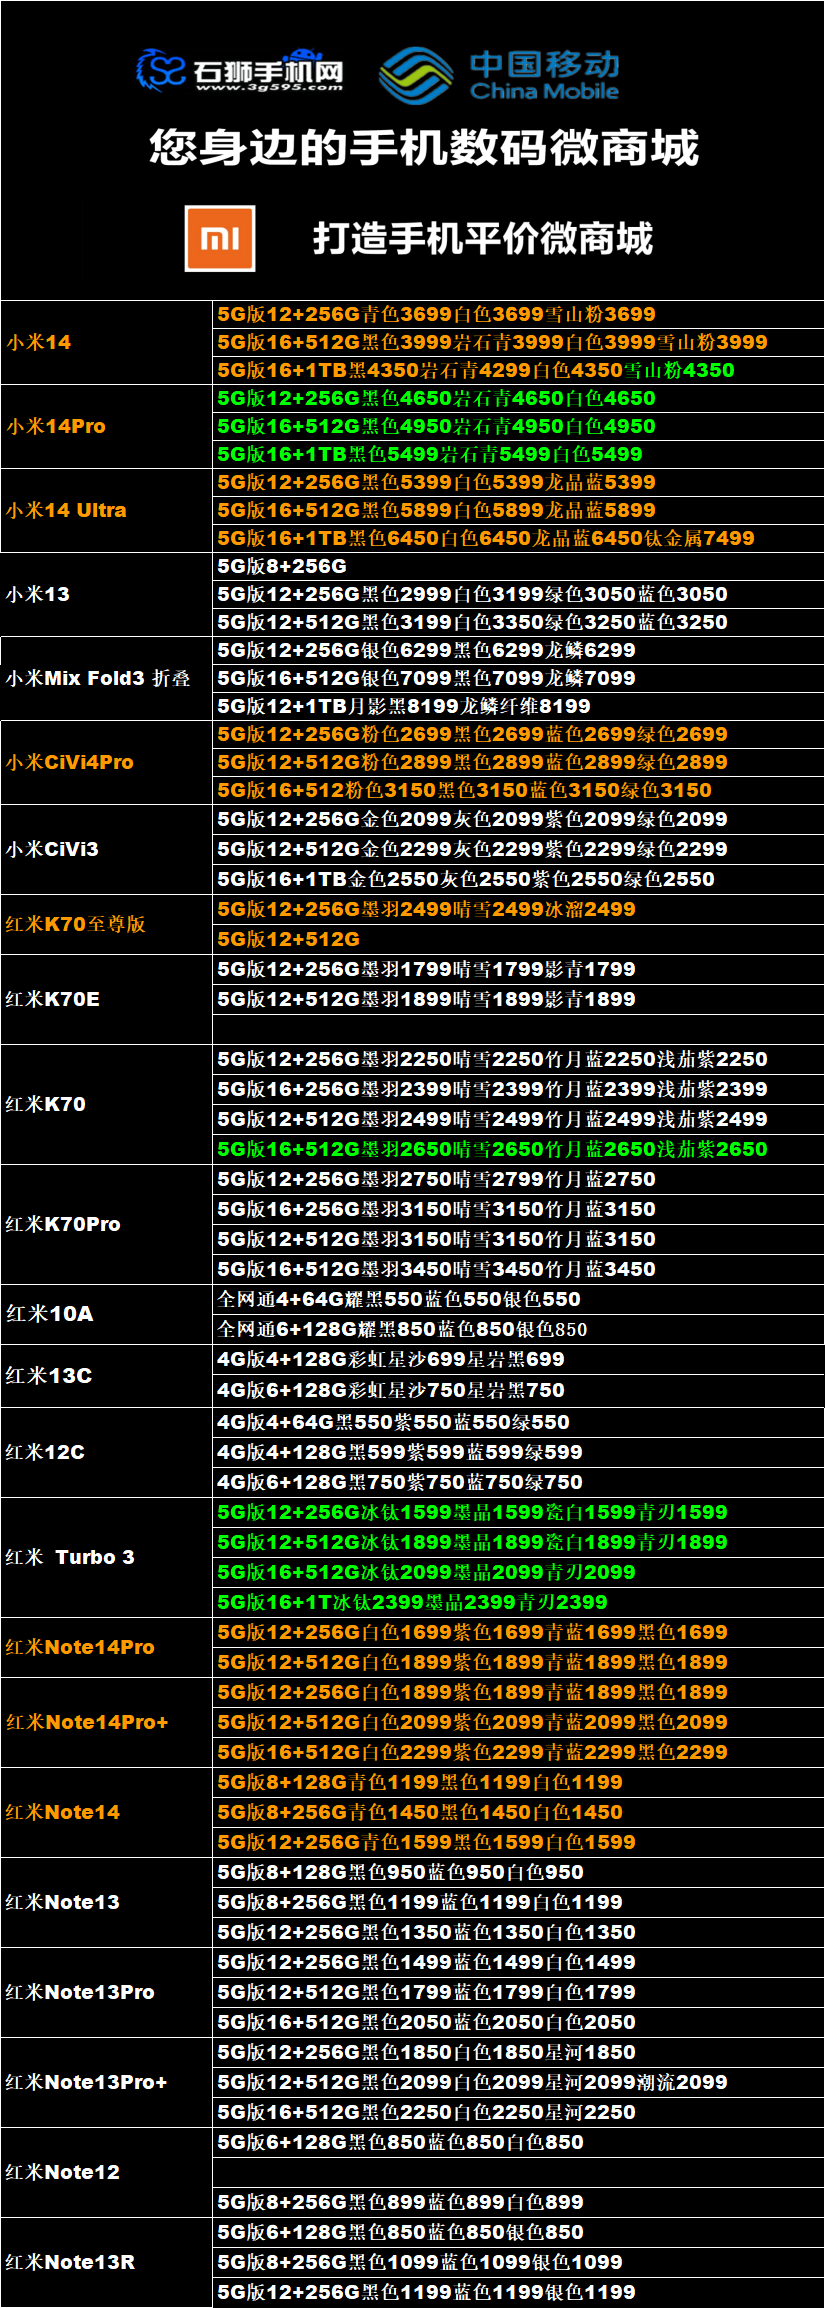
Task: Click row '5G版16+1TB黑色5499岩石青5499白色5499'
Action: click(518, 454)
